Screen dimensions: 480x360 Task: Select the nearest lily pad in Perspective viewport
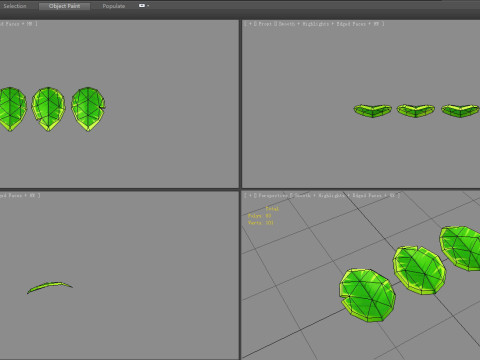pos(368,295)
